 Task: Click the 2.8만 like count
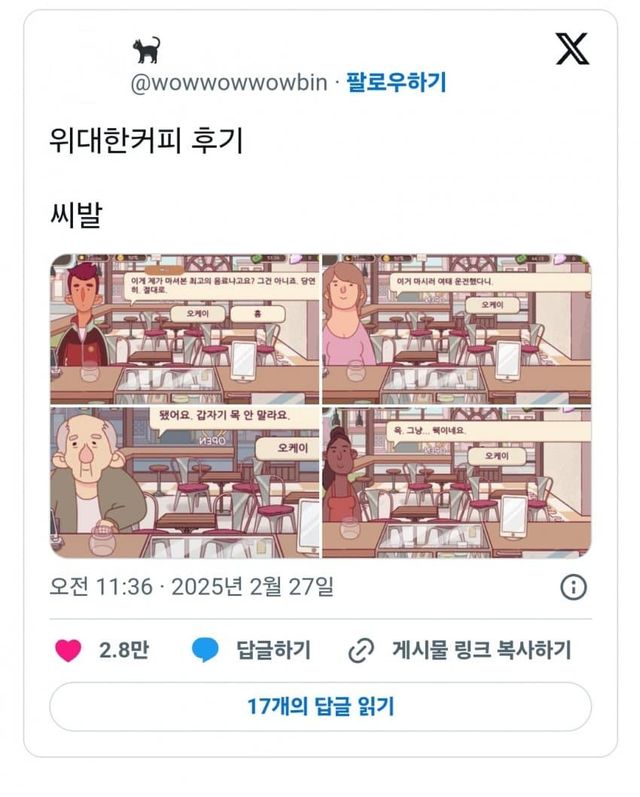coord(124,650)
